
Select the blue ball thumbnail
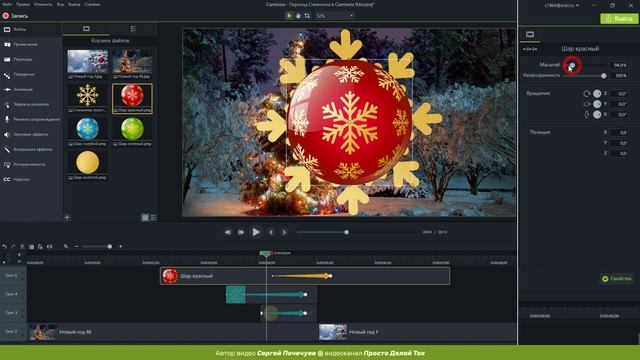click(x=88, y=129)
